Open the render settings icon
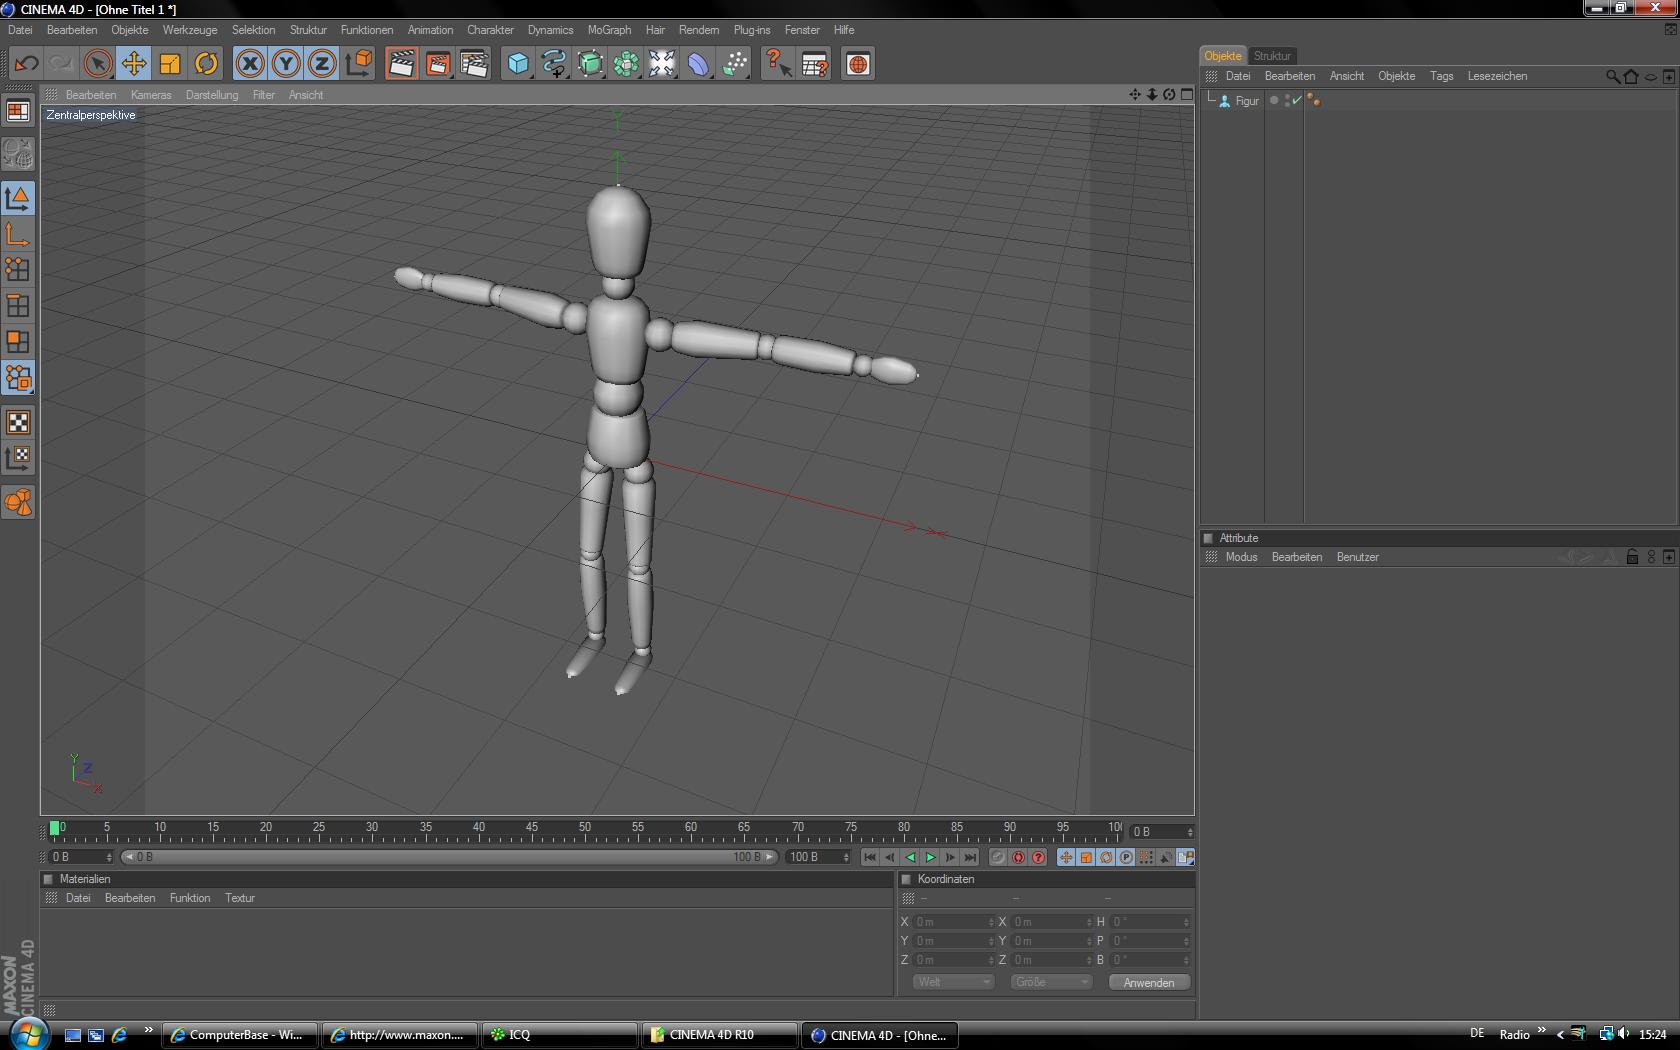Screen dimensions: 1680x1050 [474, 64]
